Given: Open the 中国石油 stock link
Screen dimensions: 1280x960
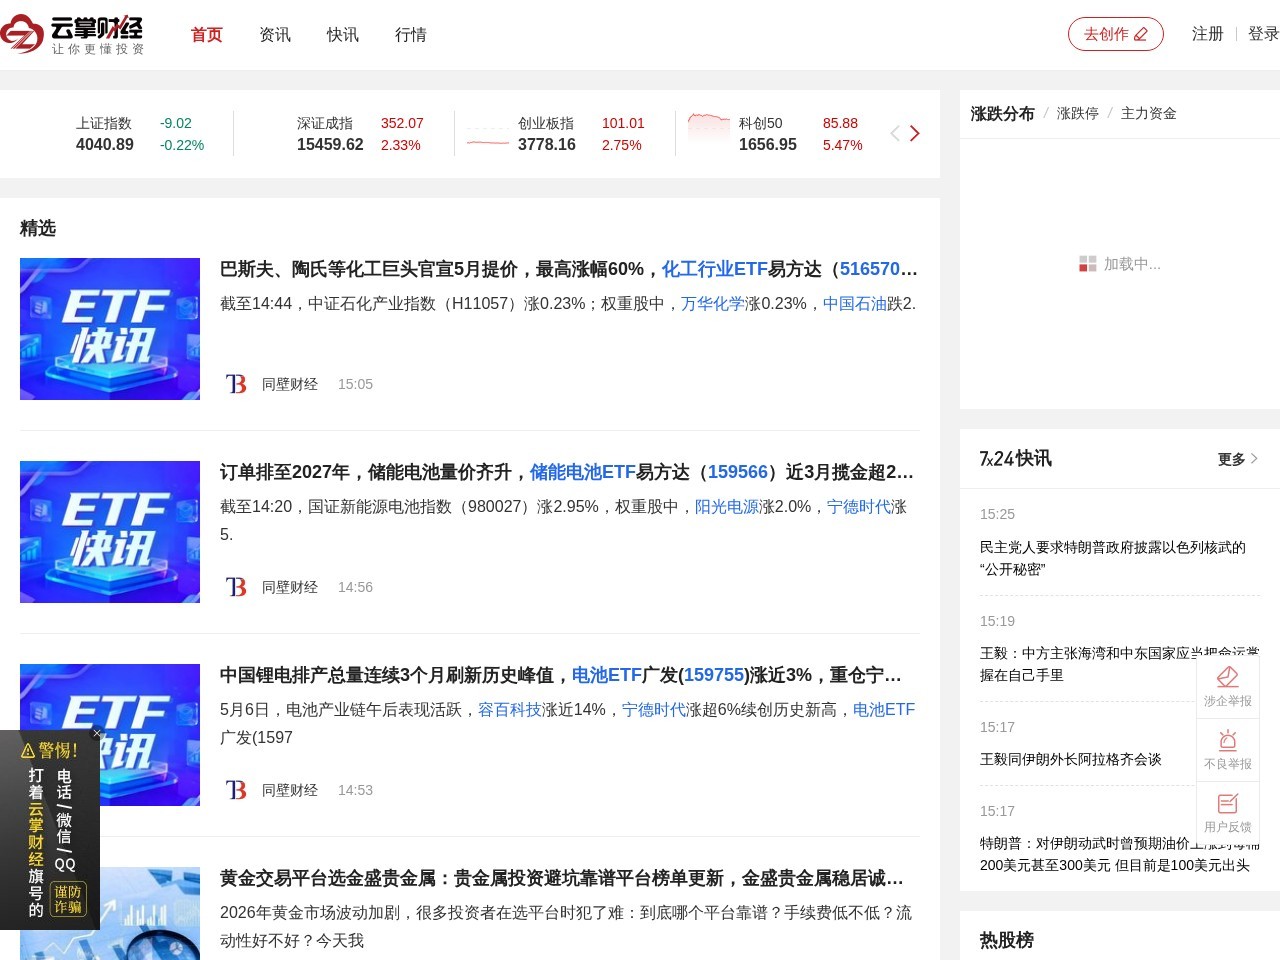Looking at the screenshot, I should [x=855, y=304].
